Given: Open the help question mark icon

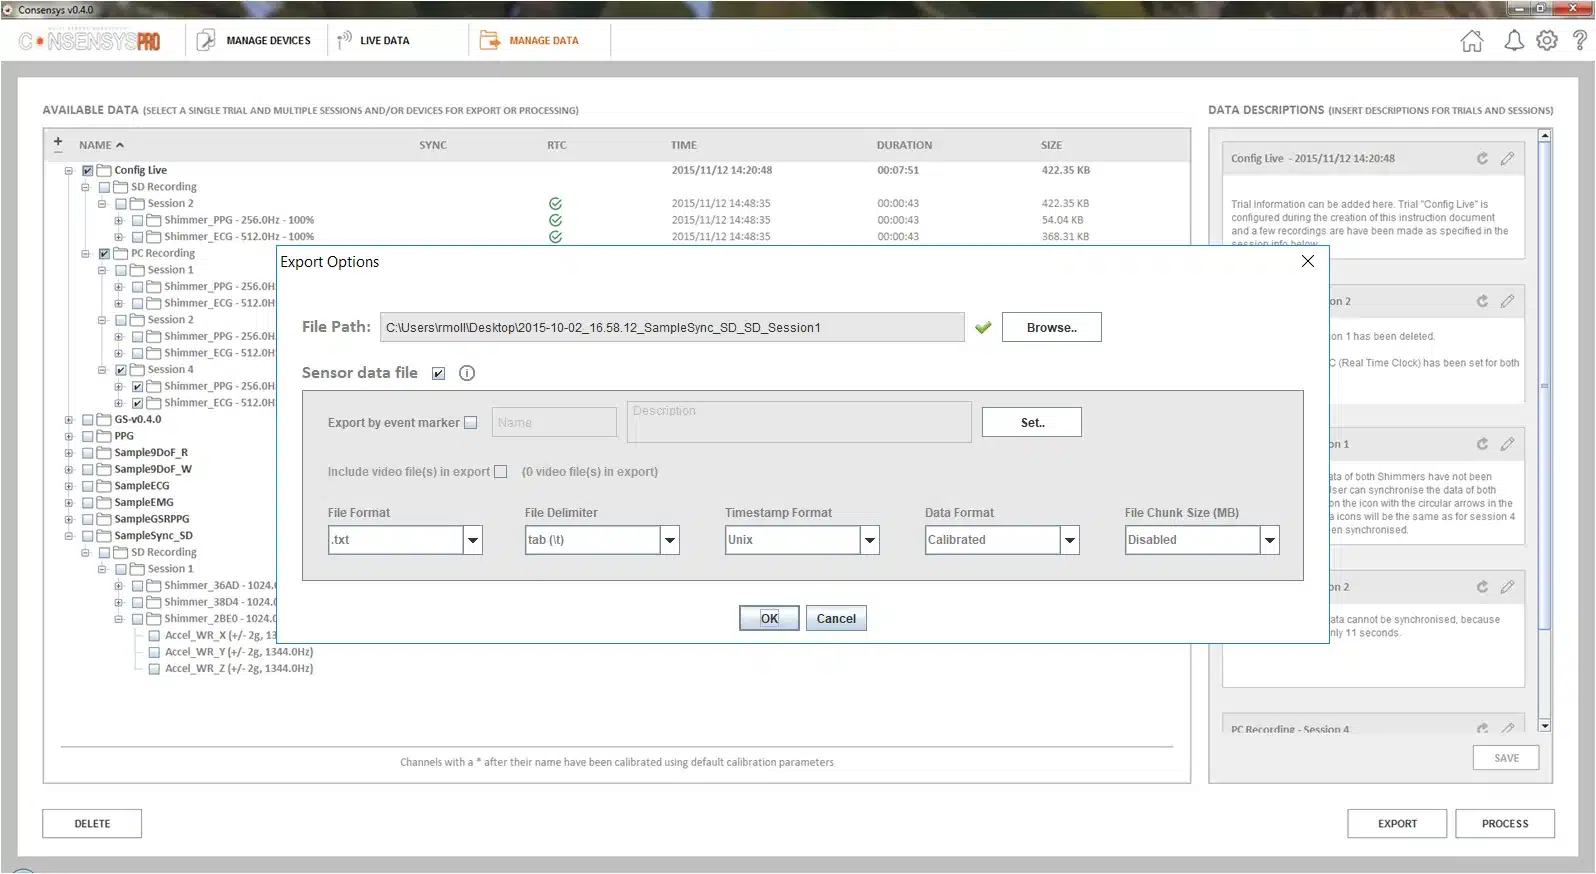Looking at the screenshot, I should click(1580, 41).
